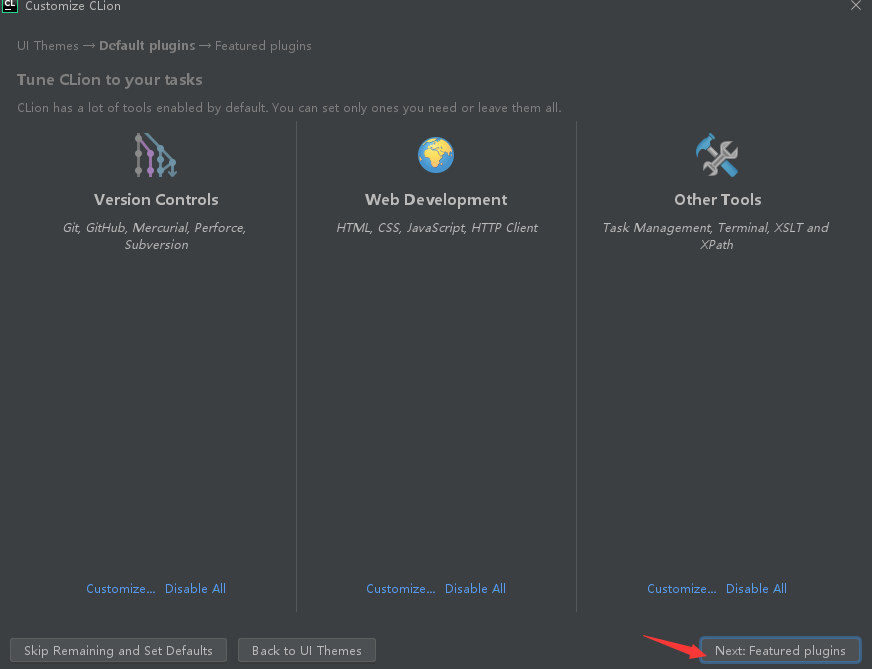The width and height of the screenshot is (872, 669).
Task: Select UI Themes breadcrumb step
Action: click(x=48, y=46)
